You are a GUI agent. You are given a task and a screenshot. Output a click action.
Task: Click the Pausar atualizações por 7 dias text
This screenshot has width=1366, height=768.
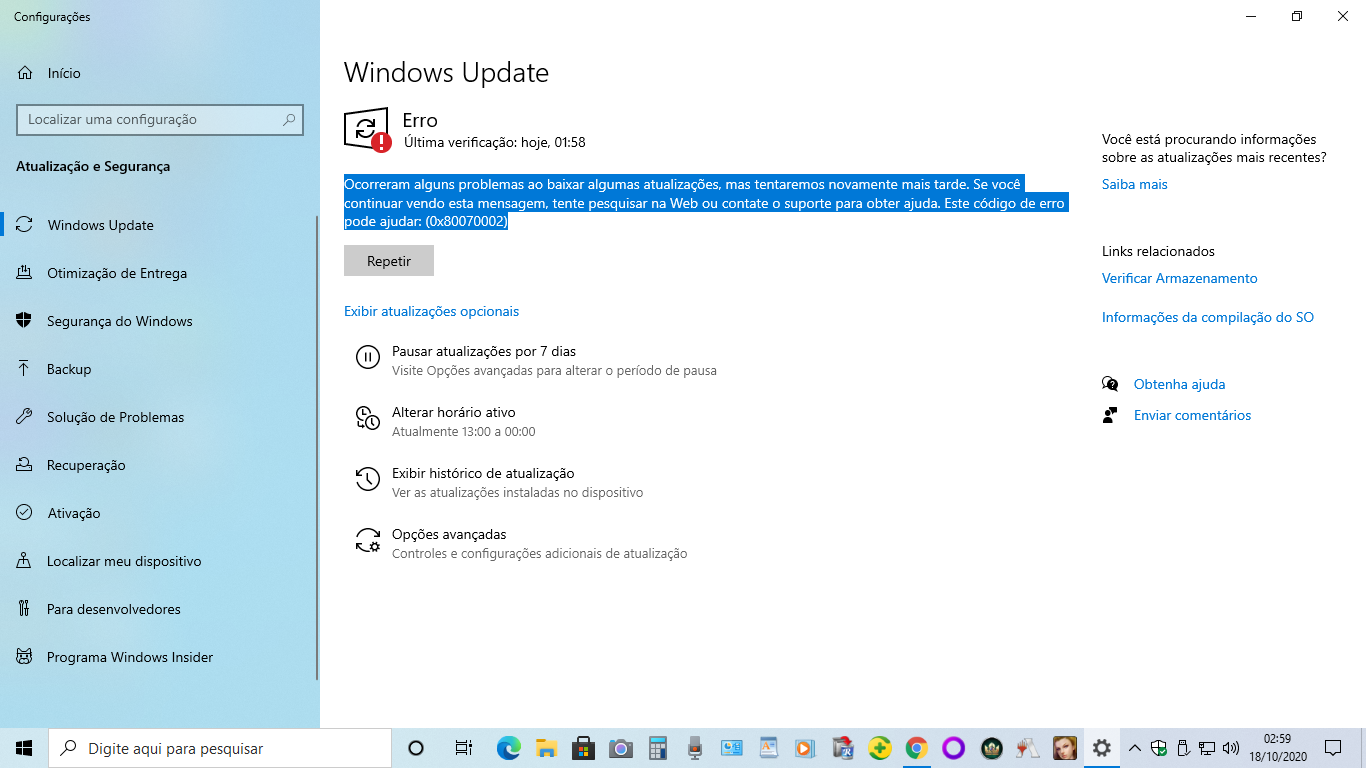484,351
